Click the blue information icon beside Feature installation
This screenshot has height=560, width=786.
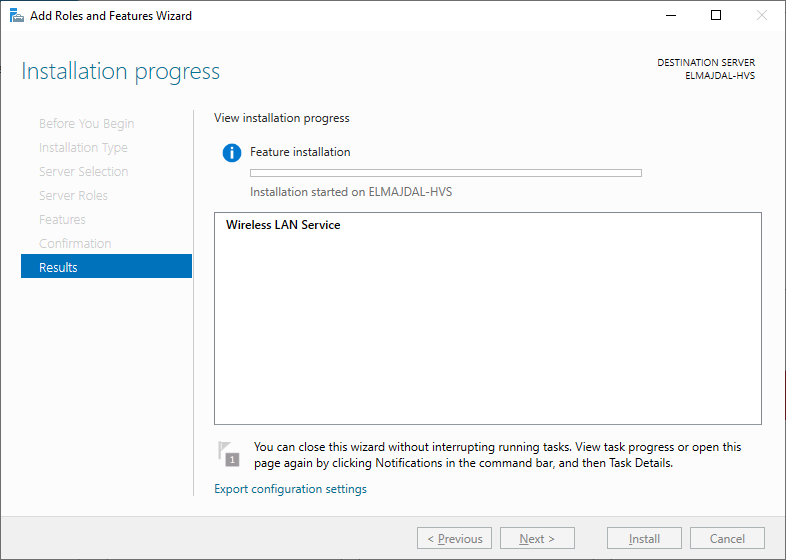click(232, 153)
